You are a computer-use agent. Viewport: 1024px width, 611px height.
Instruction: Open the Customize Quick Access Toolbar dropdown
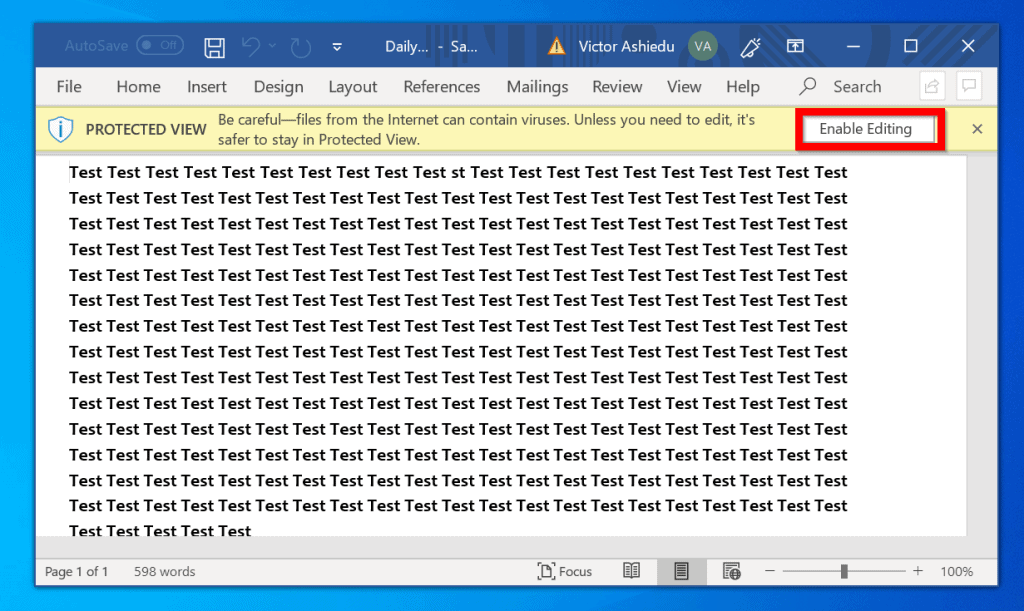pyautogui.click(x=337, y=47)
